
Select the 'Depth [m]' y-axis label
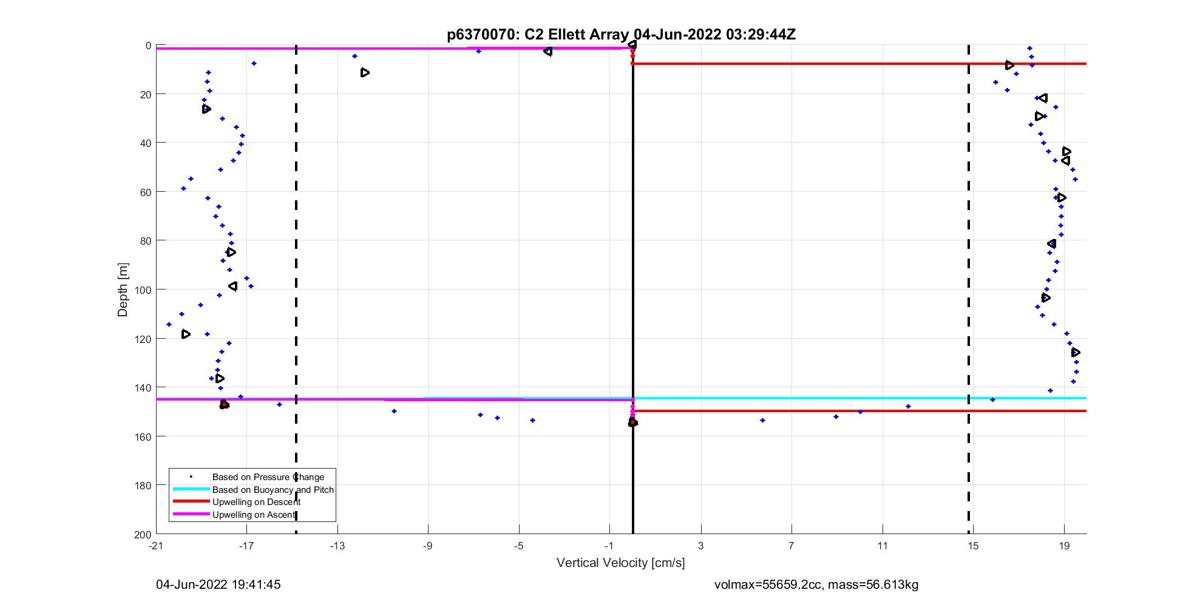(x=123, y=290)
